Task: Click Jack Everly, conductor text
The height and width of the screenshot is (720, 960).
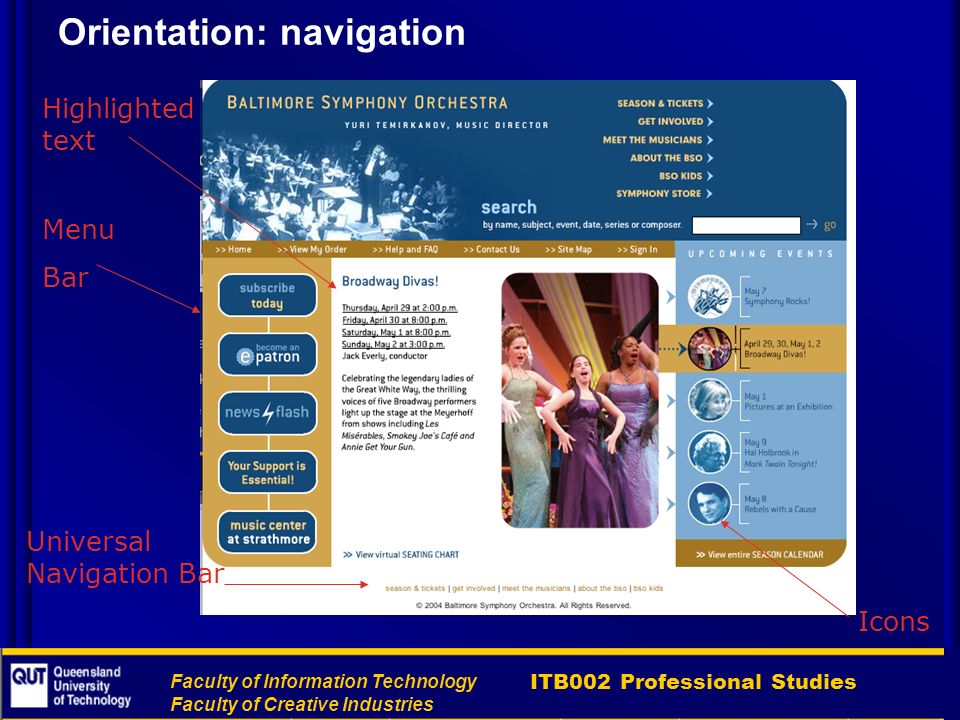Action: pos(384,356)
